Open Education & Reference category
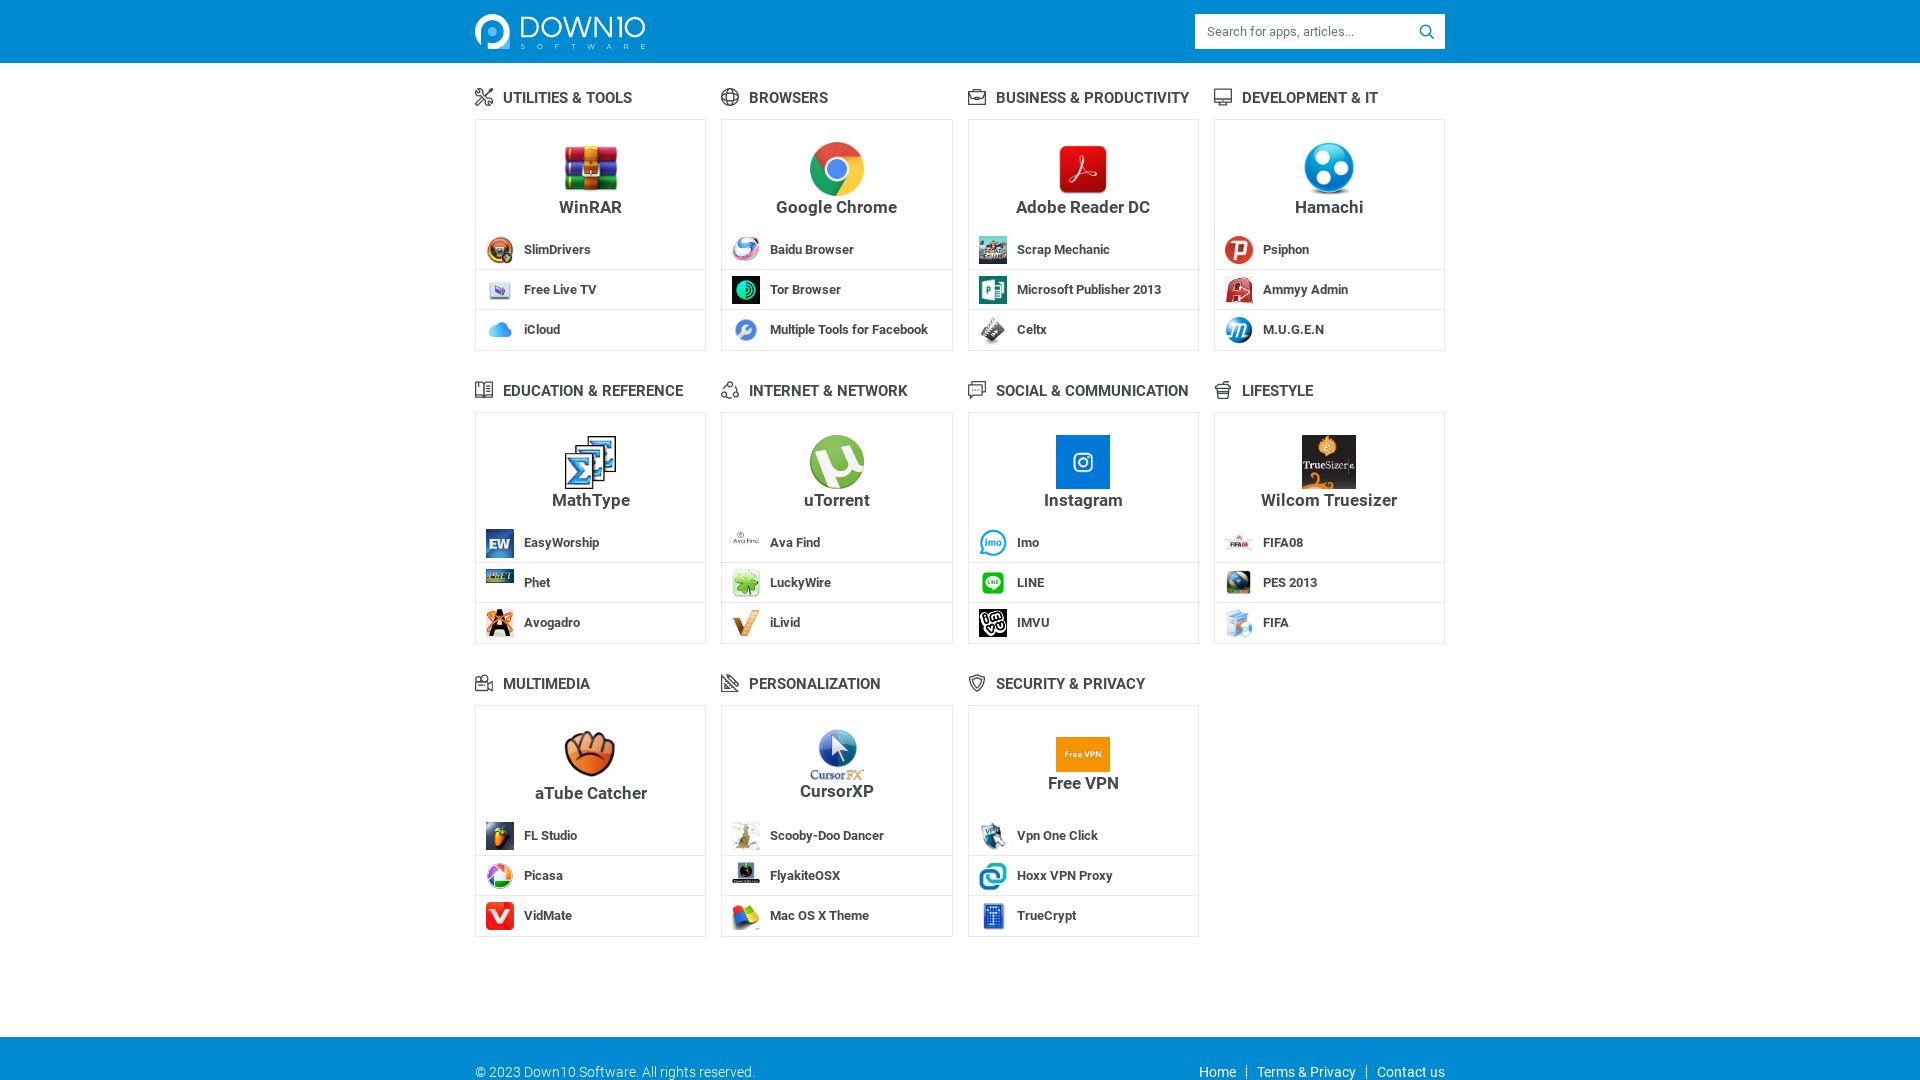This screenshot has width=1920, height=1080. coord(593,391)
